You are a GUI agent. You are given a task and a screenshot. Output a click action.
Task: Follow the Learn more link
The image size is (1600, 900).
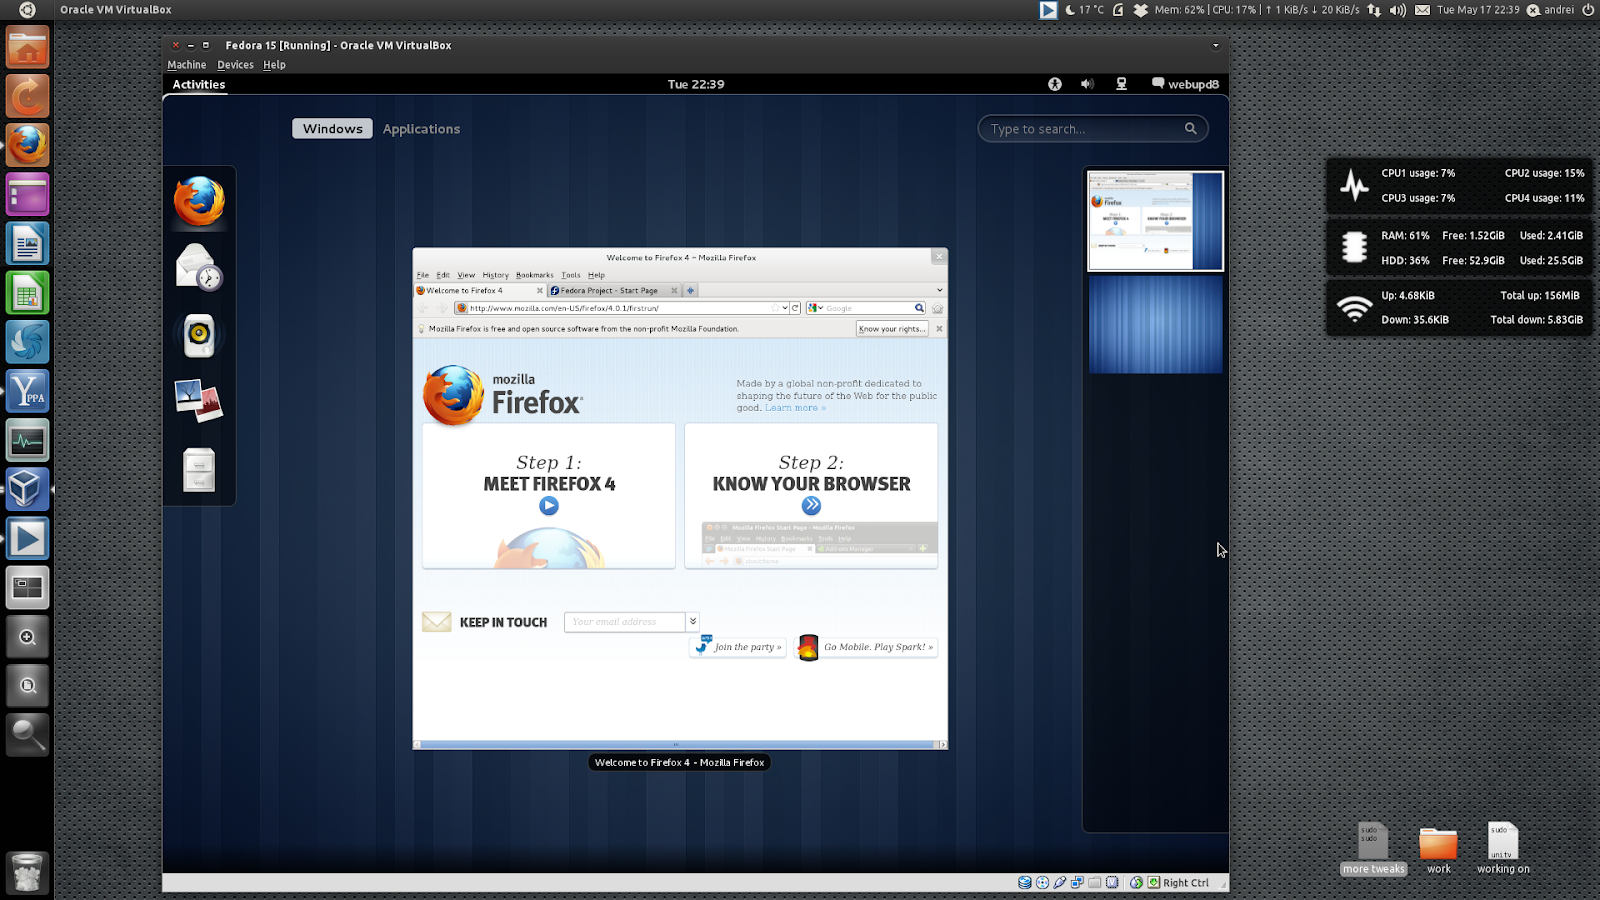(x=794, y=408)
